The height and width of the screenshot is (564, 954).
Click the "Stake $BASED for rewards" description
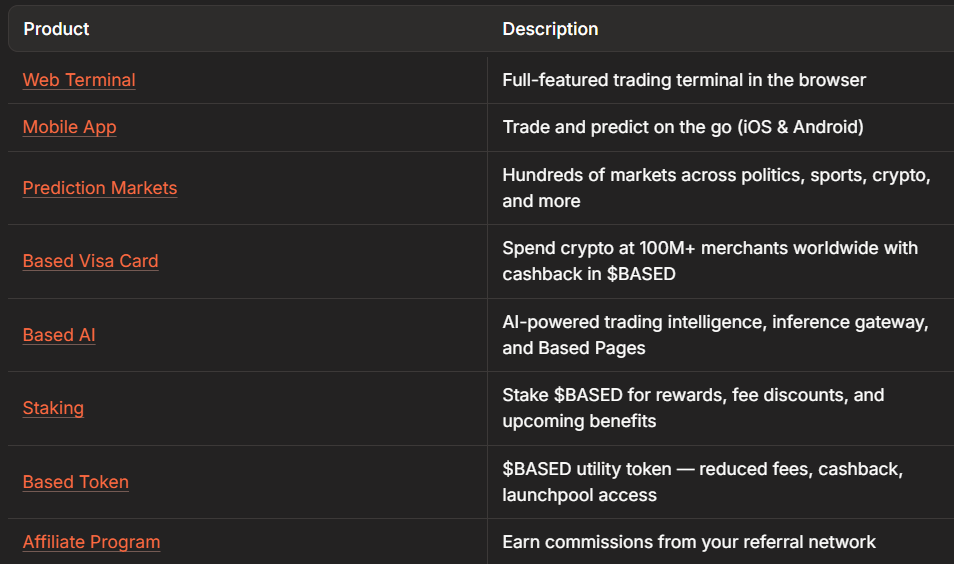[x=693, y=408]
